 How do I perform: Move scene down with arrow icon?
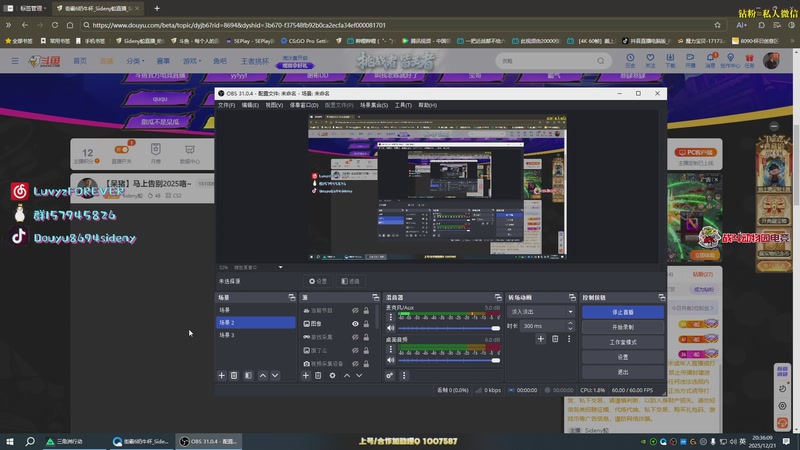[275, 376]
